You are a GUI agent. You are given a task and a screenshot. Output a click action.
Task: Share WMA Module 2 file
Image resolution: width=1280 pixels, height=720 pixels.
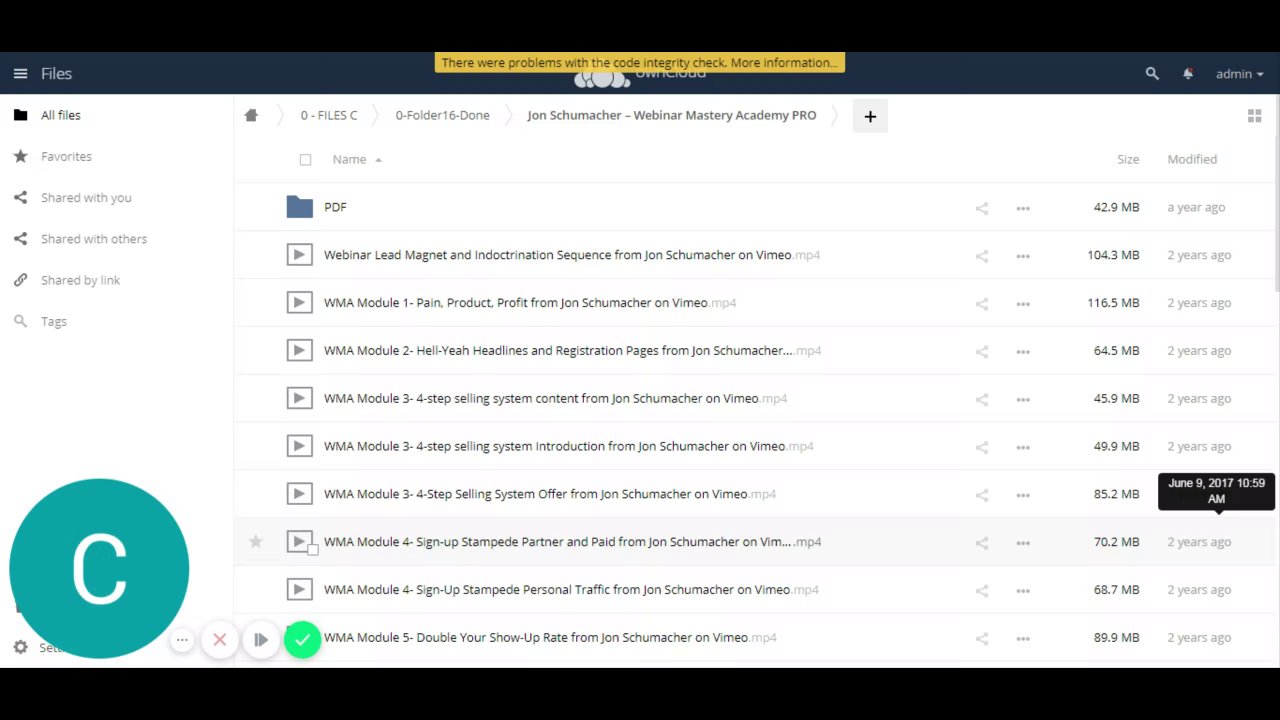[x=982, y=352]
